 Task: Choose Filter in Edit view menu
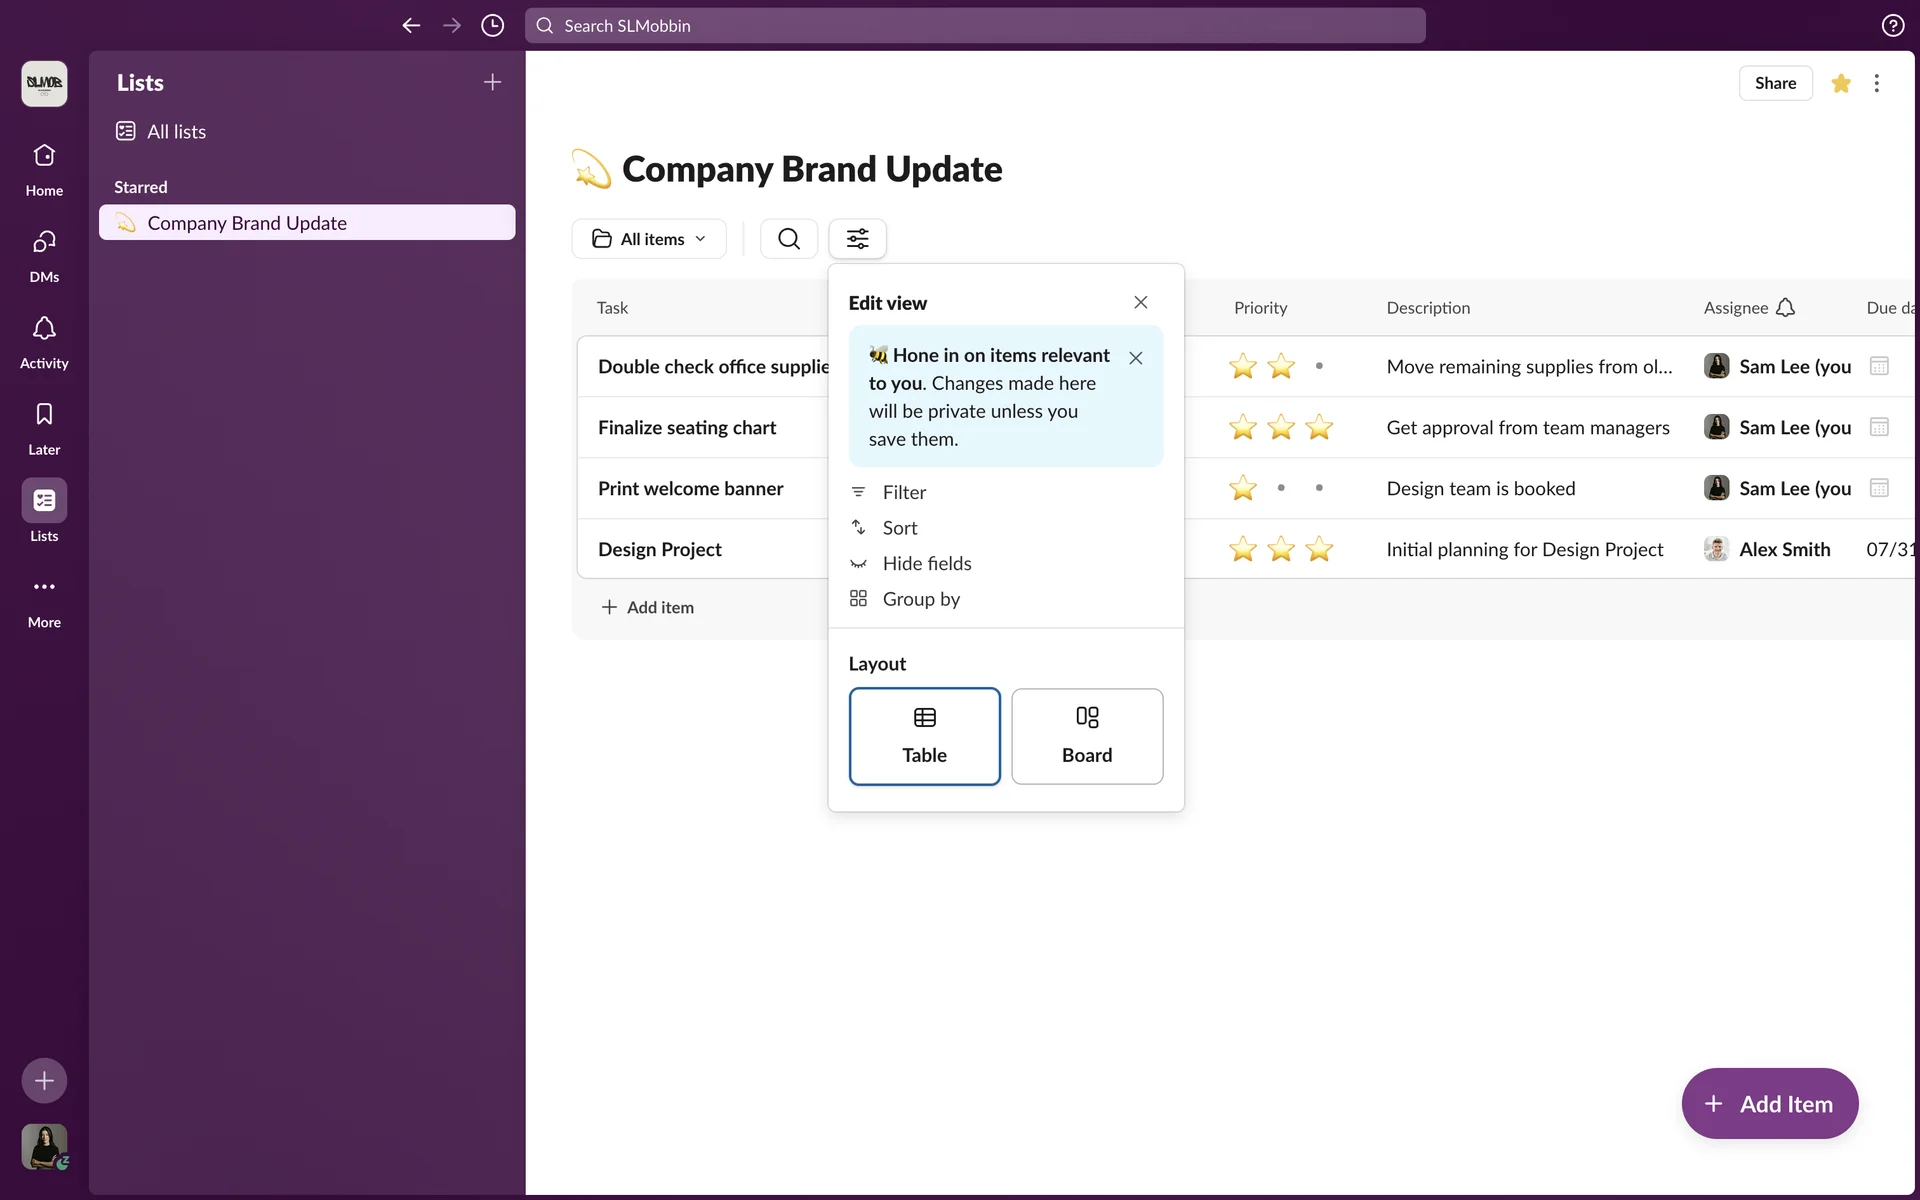[904, 492]
